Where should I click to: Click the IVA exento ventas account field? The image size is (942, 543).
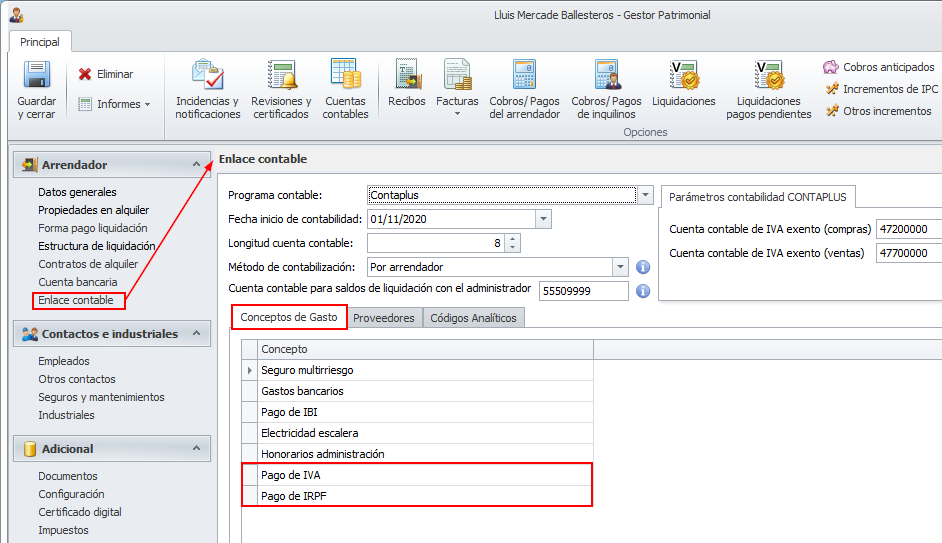point(909,253)
